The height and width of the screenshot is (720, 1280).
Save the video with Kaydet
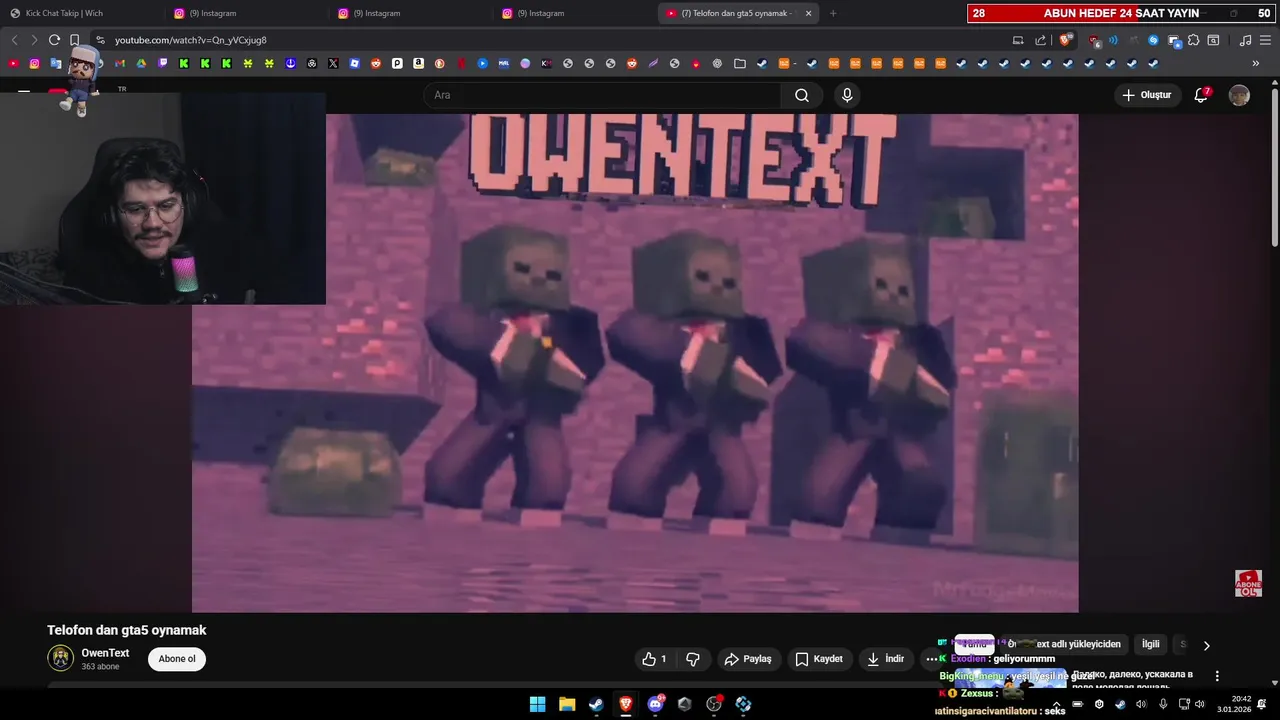pyautogui.click(x=819, y=659)
